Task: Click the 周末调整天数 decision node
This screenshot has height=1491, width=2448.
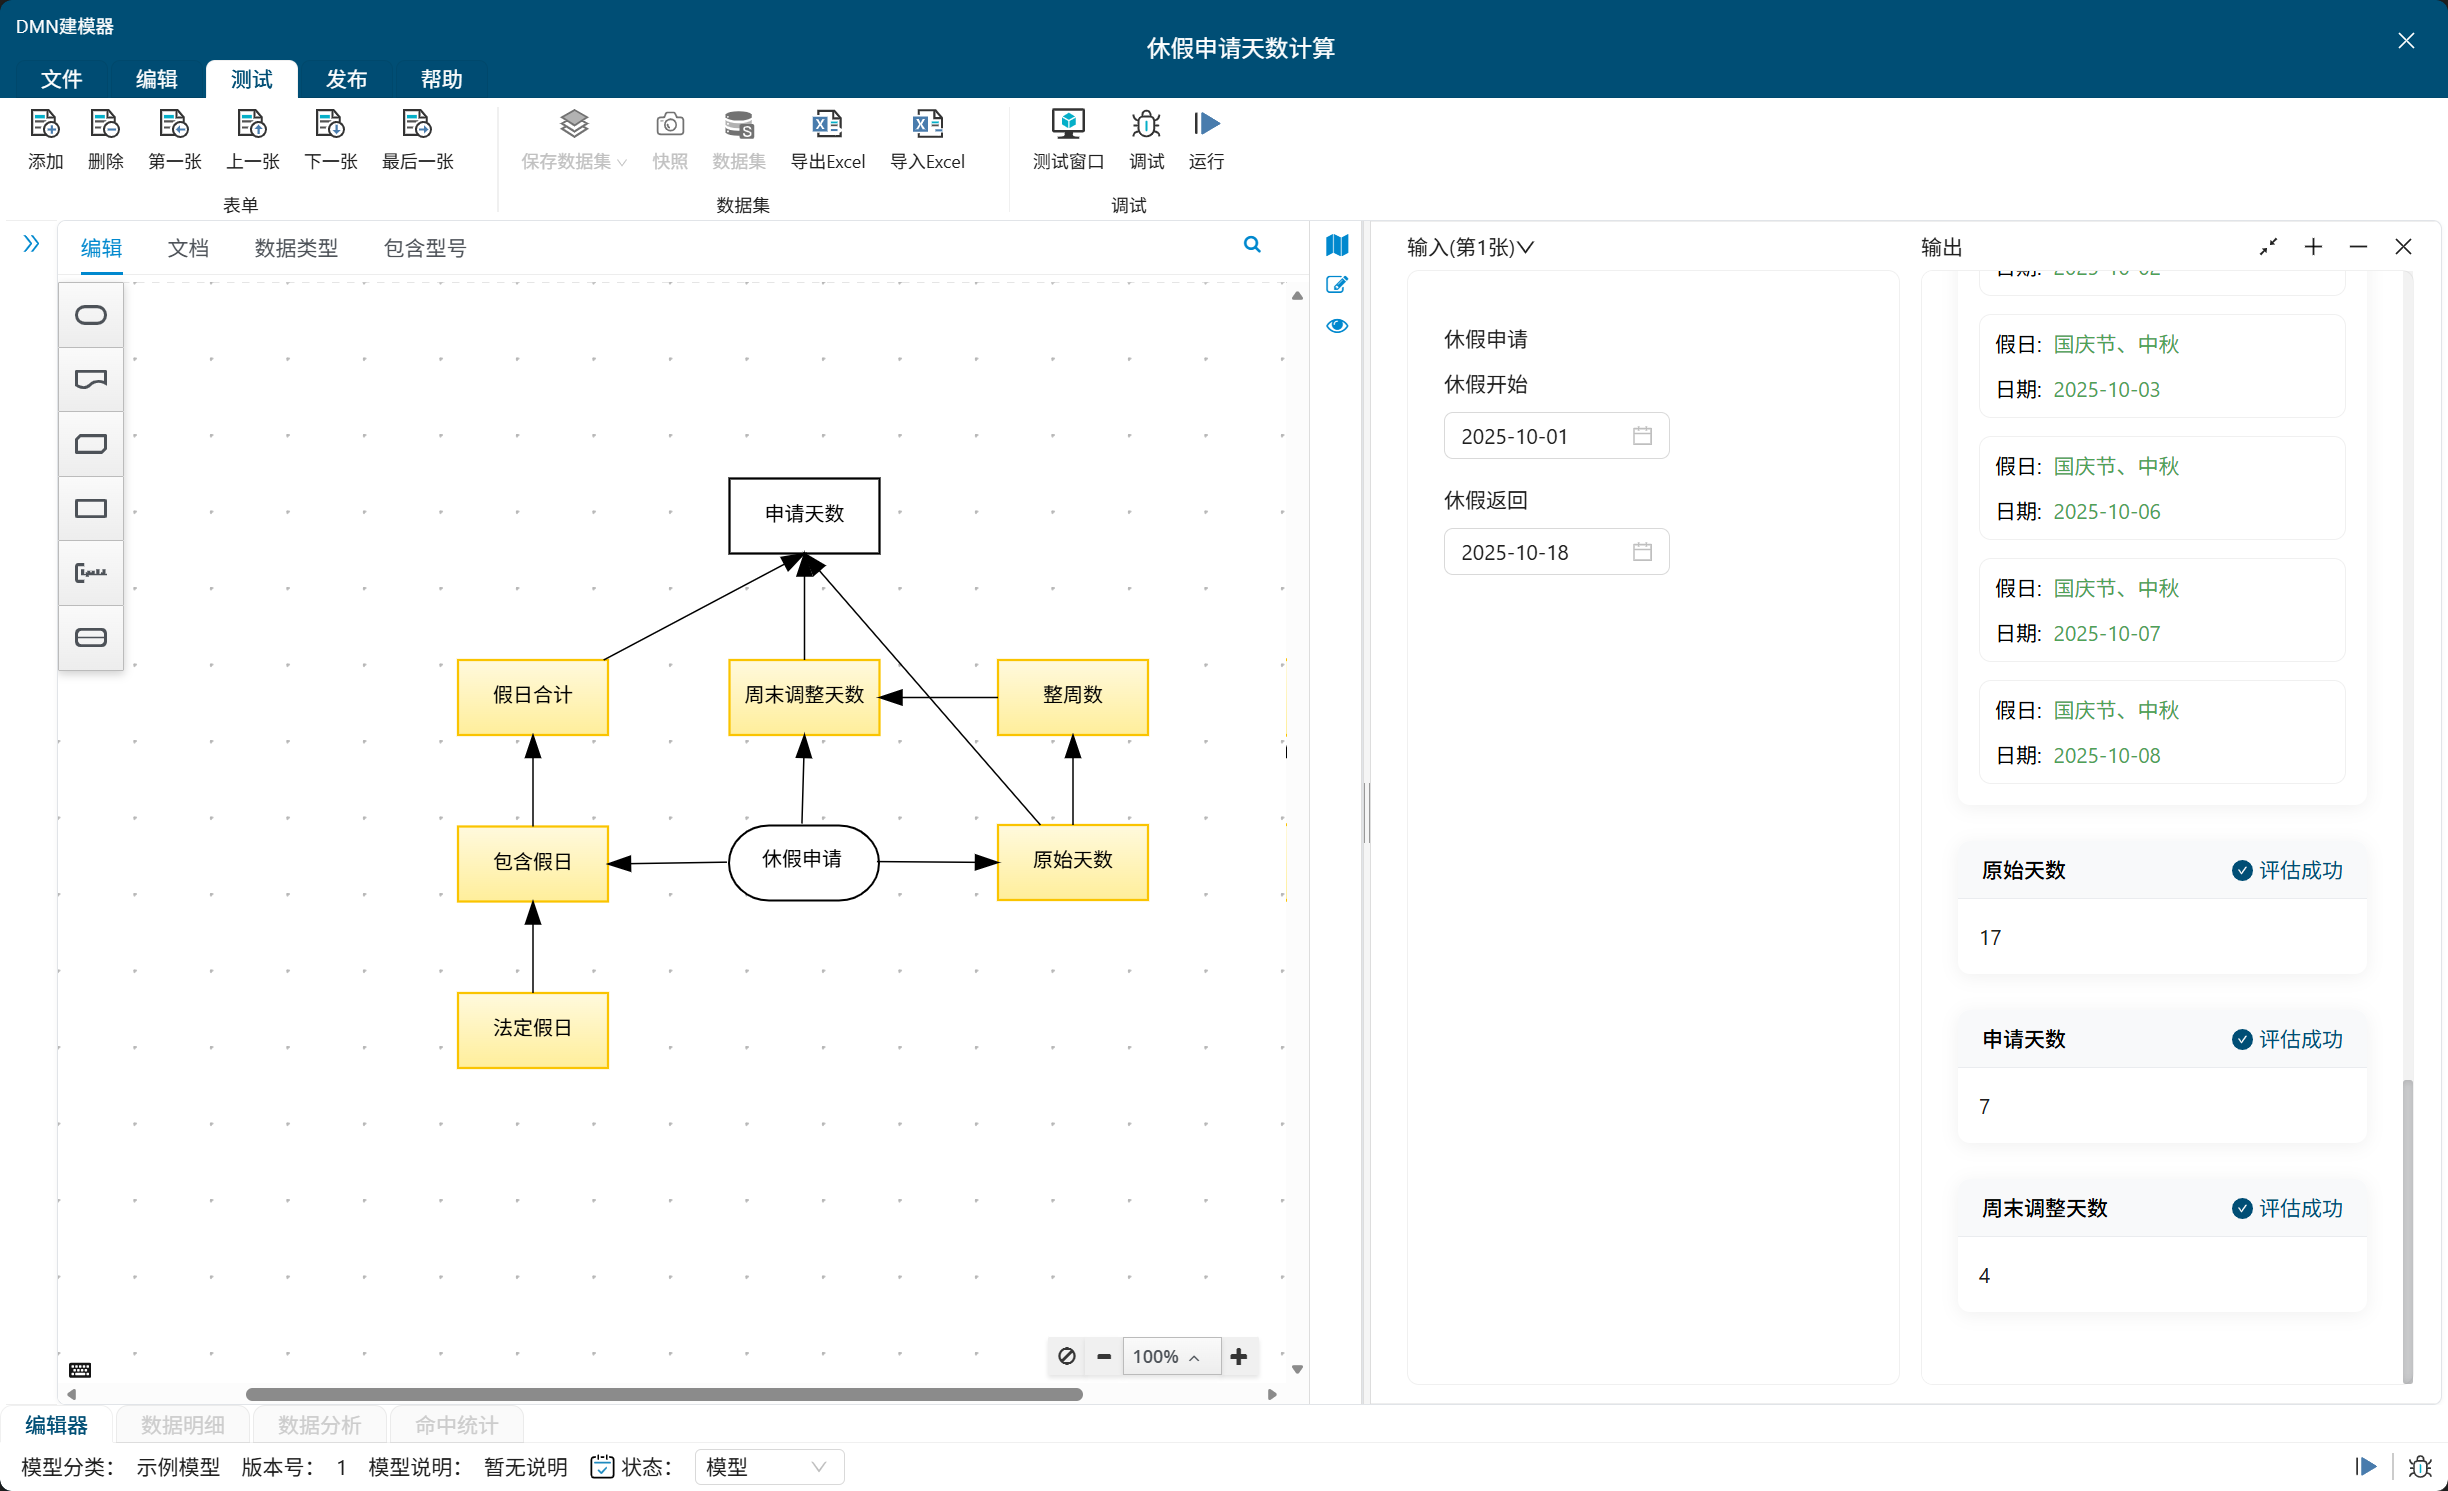Action: coord(804,696)
